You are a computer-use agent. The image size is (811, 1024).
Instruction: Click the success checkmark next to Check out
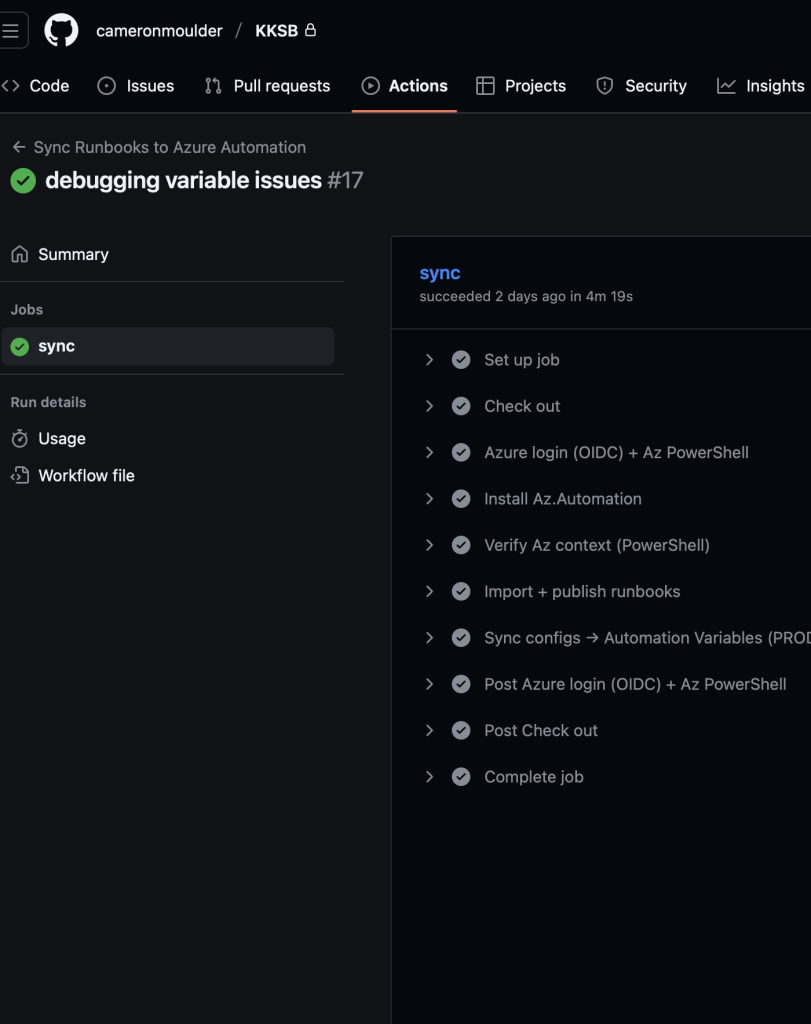[x=461, y=406]
